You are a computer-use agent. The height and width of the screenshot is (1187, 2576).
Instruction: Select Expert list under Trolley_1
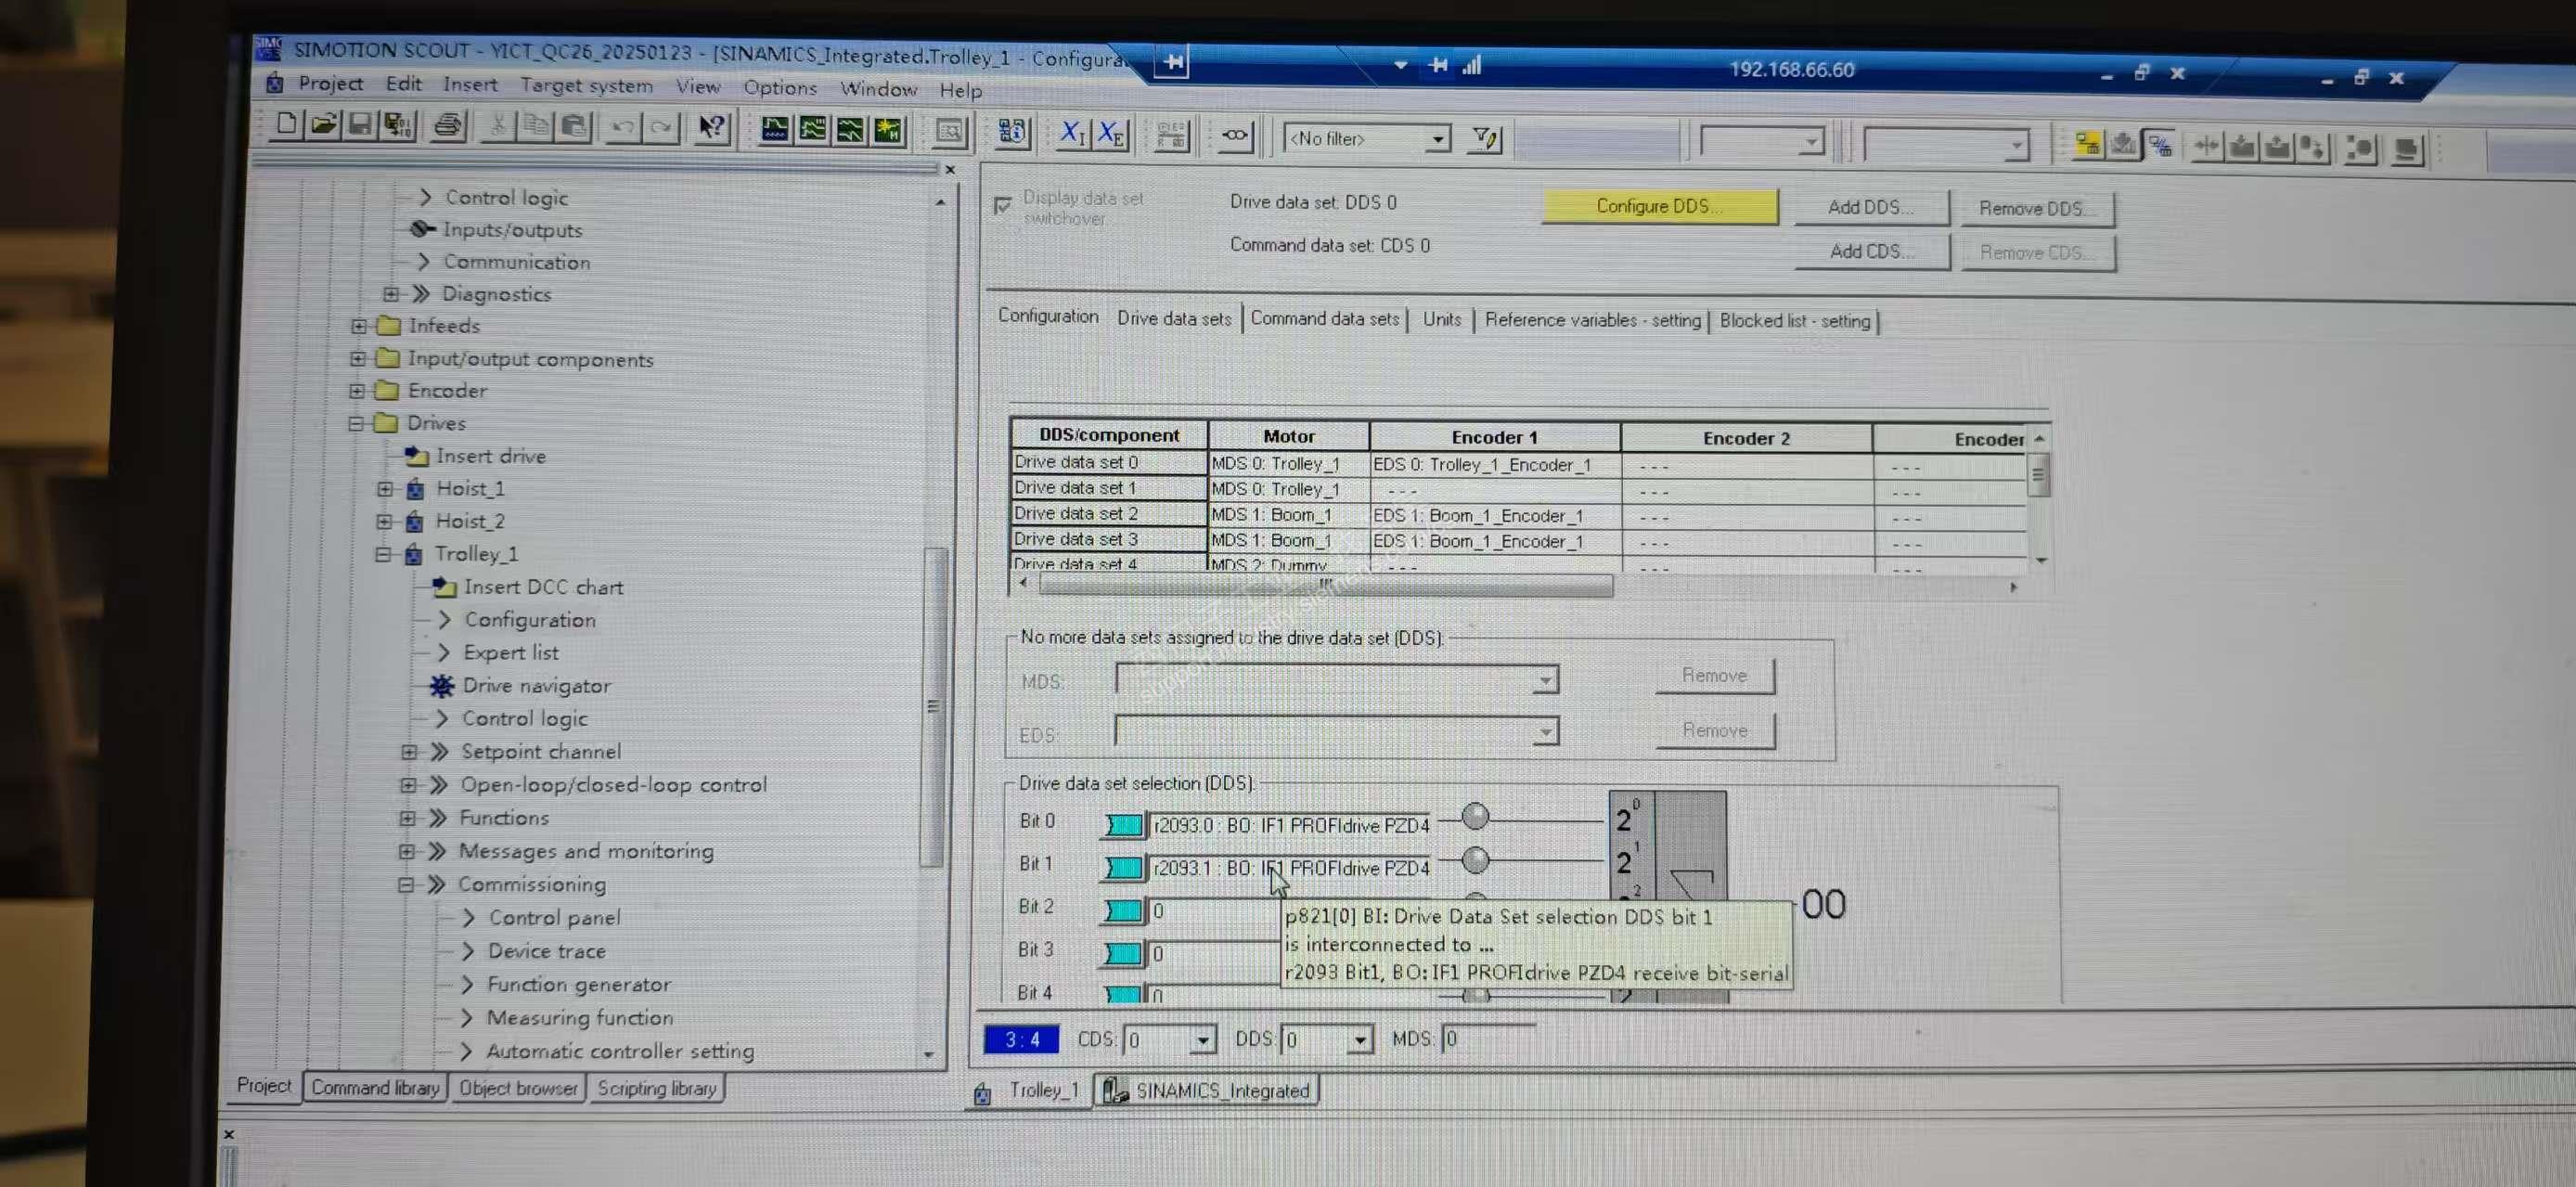[510, 653]
